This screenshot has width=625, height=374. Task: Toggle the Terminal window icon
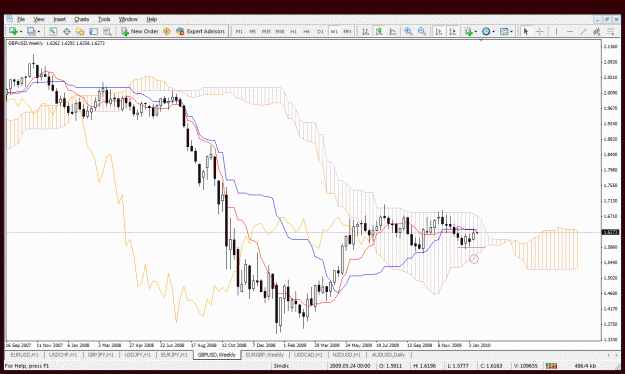[x=93, y=31]
